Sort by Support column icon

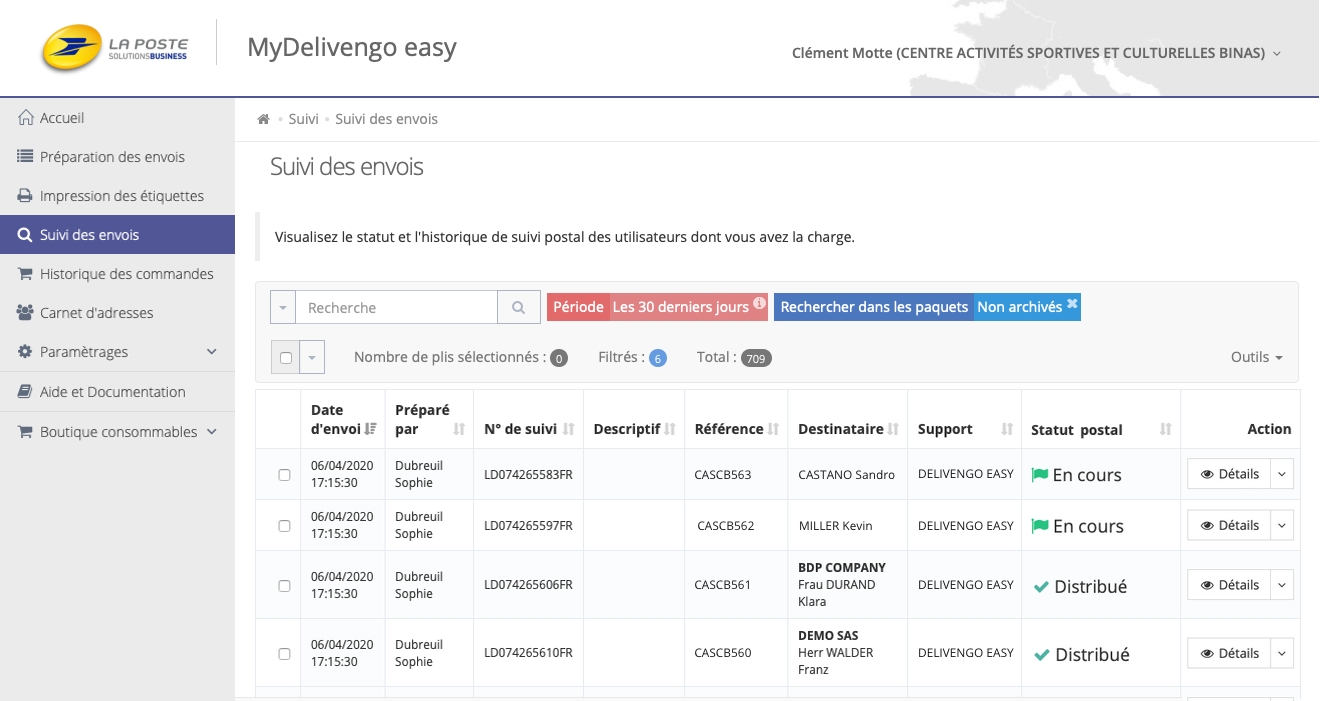click(x=1007, y=429)
